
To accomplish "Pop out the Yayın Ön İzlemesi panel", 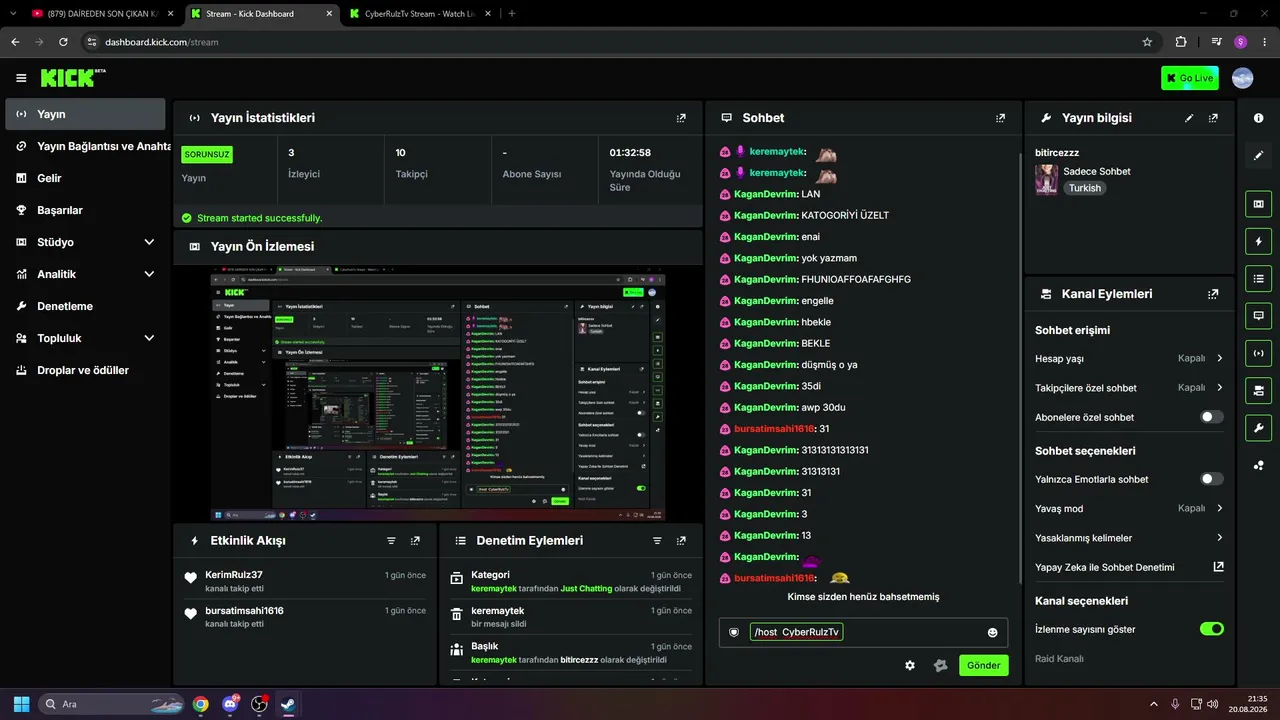I will point(681,246).
